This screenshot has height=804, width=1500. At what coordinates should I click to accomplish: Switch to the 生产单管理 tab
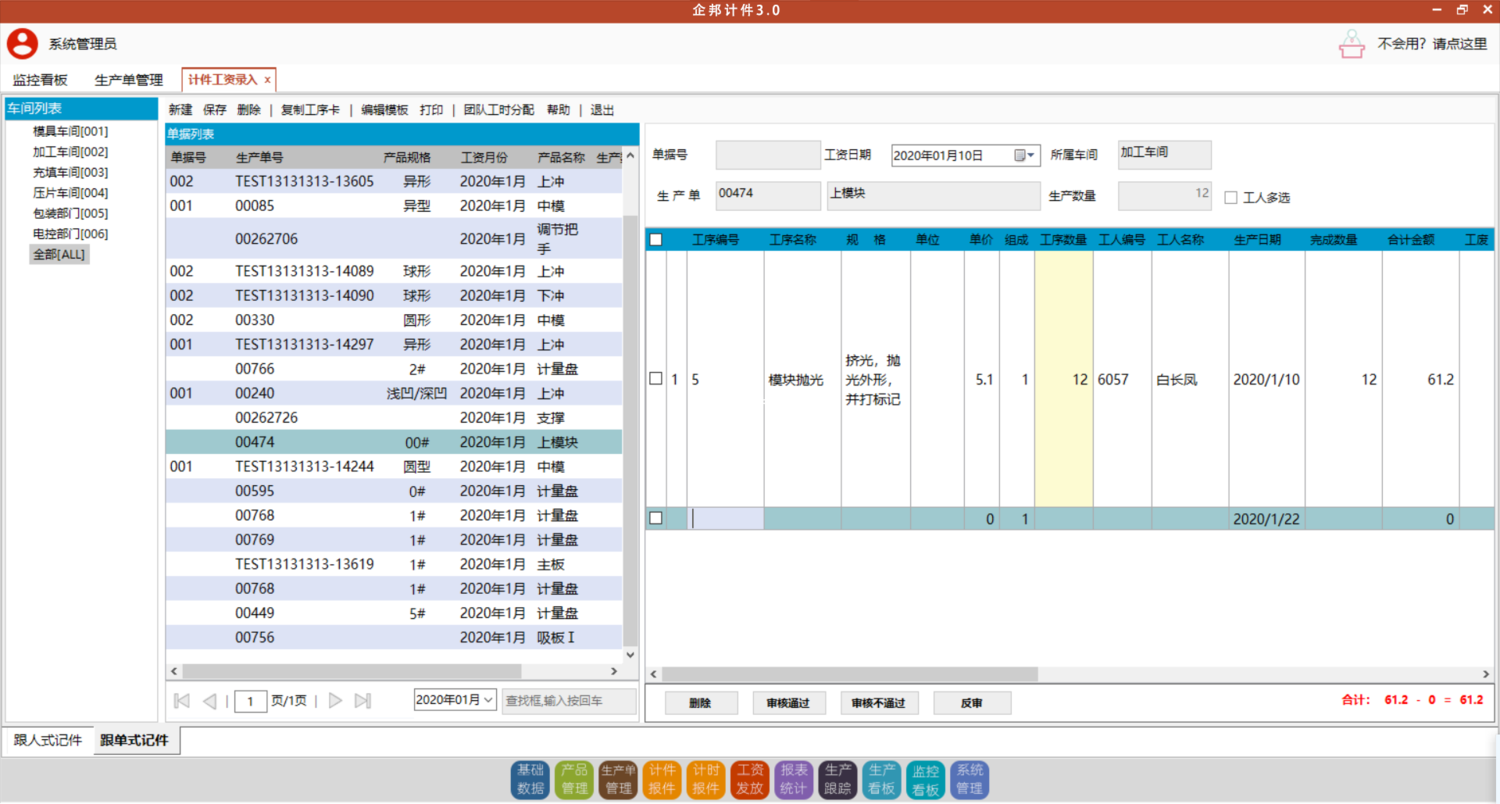point(128,80)
